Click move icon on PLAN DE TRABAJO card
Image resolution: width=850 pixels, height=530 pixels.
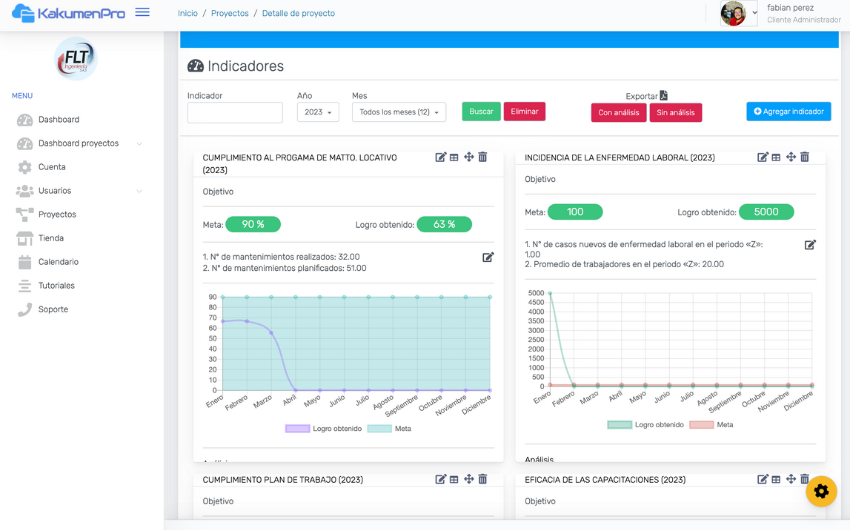point(468,479)
